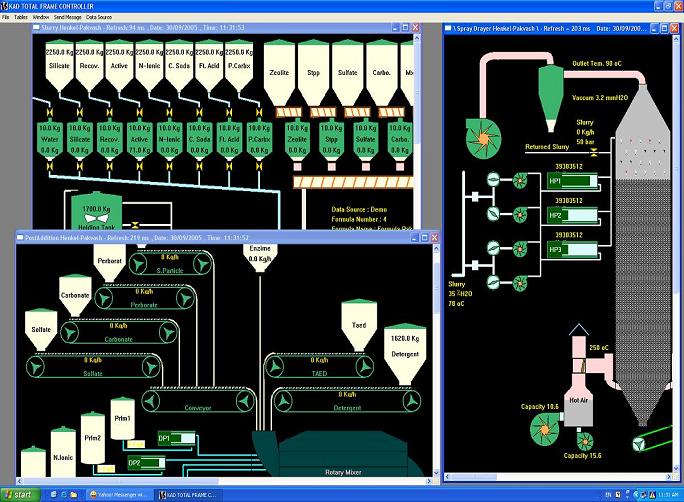
Task: Click the Enzime hopper in PostAddition window
Action: [260, 257]
